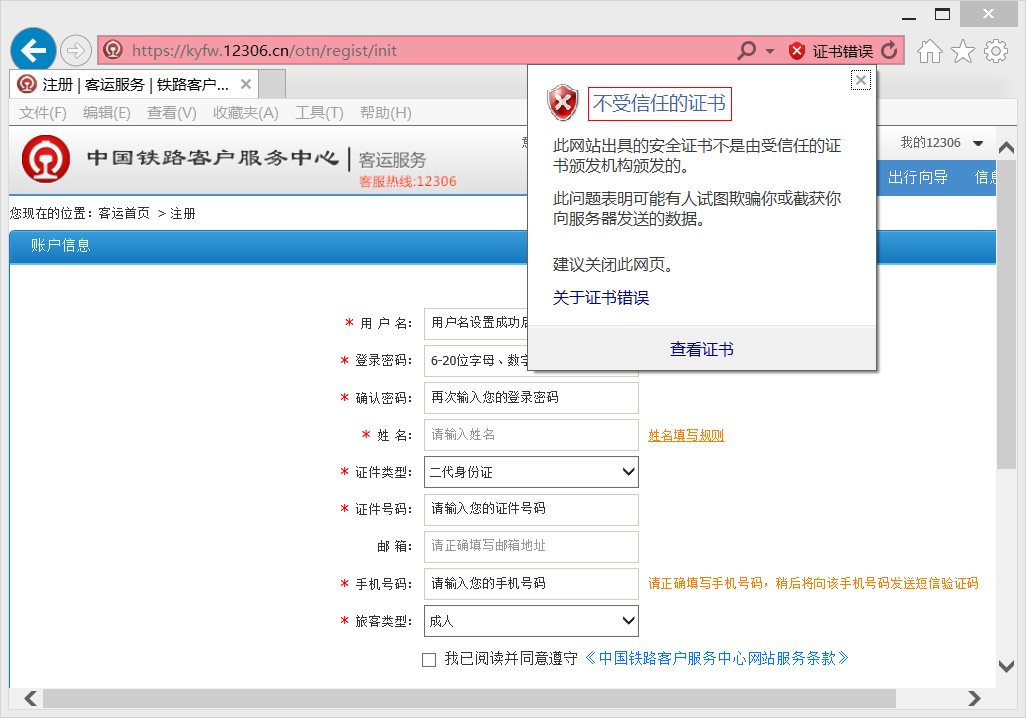Click the 账户信息 section header
The width and height of the screenshot is (1026, 718).
(60, 245)
